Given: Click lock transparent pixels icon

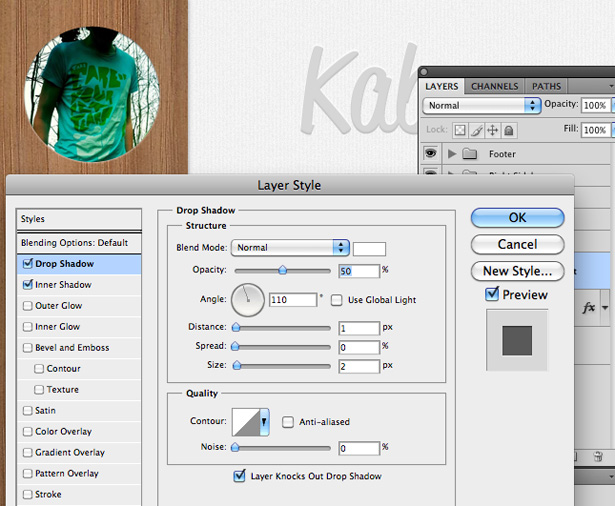Looking at the screenshot, I should 460,130.
